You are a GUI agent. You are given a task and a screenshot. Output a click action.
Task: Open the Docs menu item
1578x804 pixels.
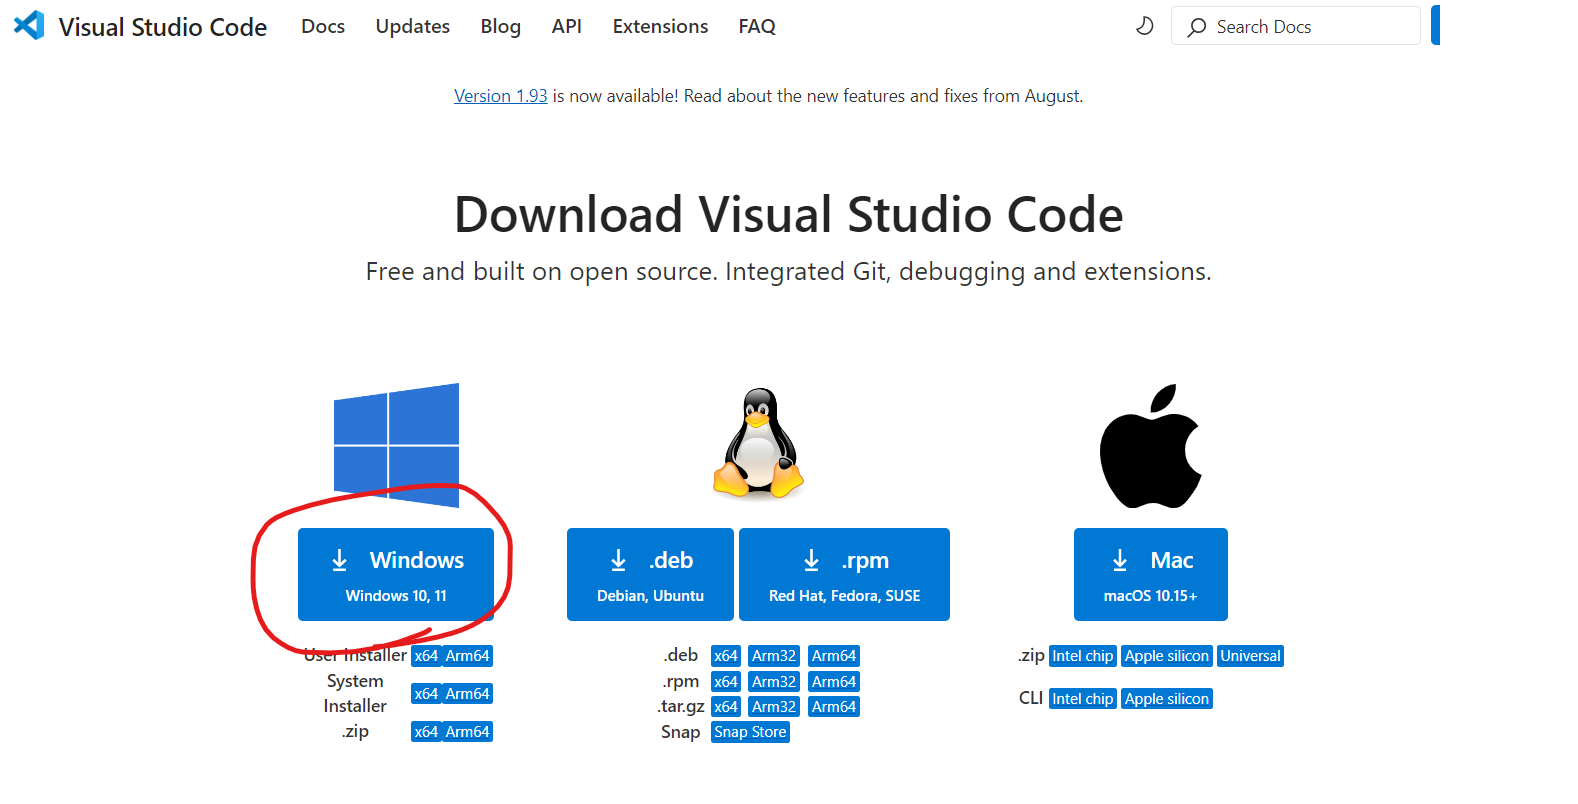(x=323, y=27)
